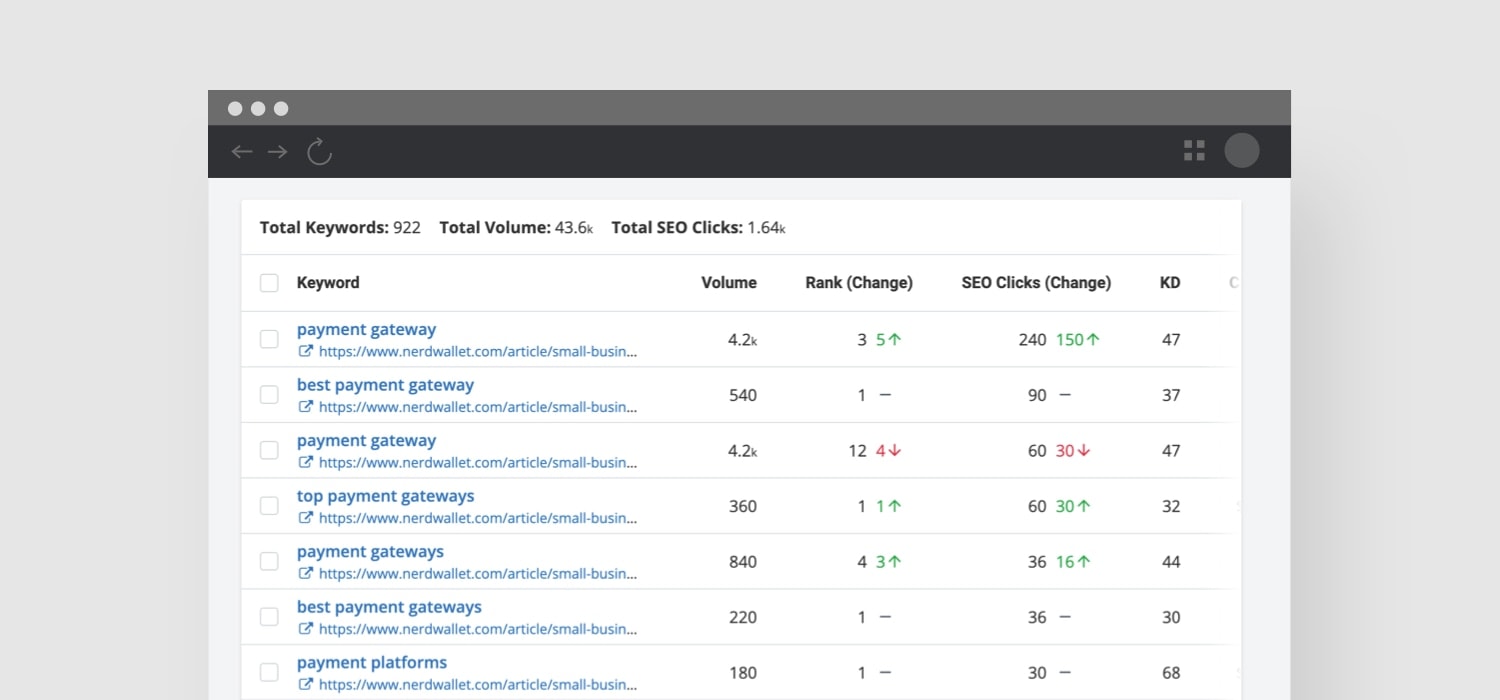Mark the 'payment platforms' row checkbox

tap(269, 673)
